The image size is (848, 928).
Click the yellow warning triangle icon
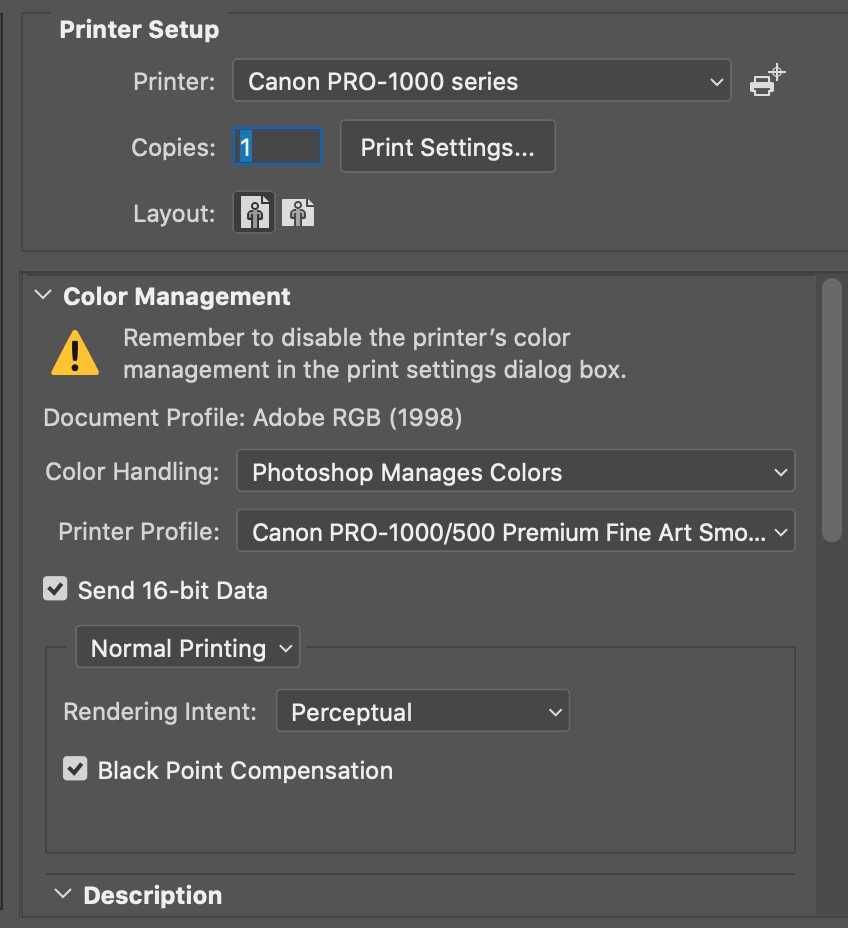tap(75, 353)
